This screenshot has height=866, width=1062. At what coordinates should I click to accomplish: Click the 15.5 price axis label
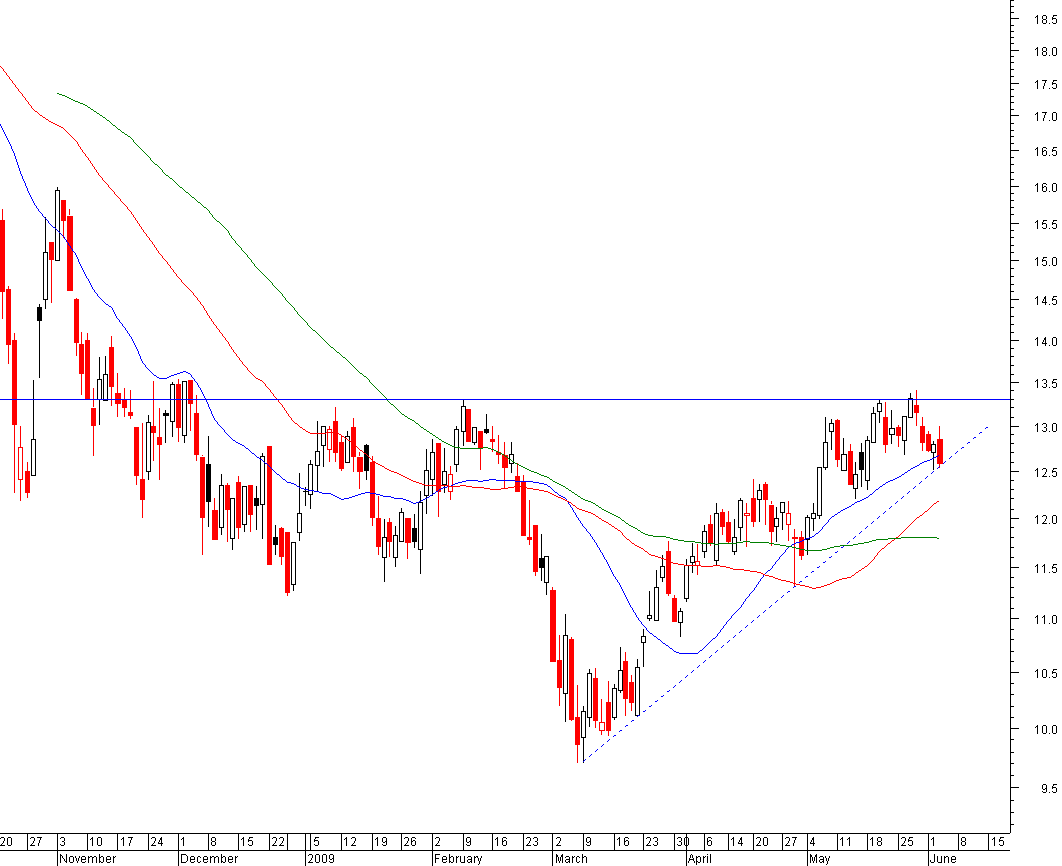click(1045, 225)
